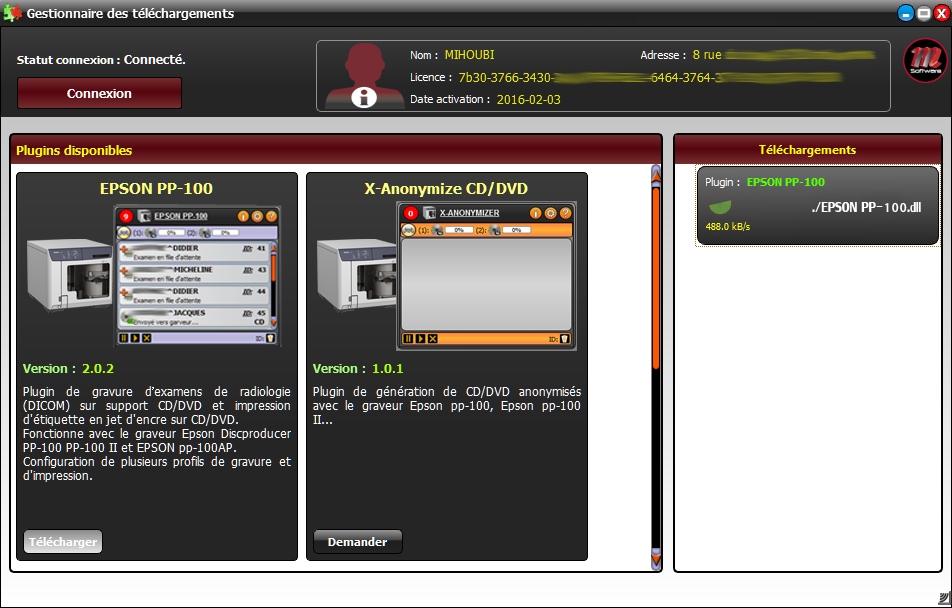Click the "Version : 1.0.1" label

click(358, 369)
